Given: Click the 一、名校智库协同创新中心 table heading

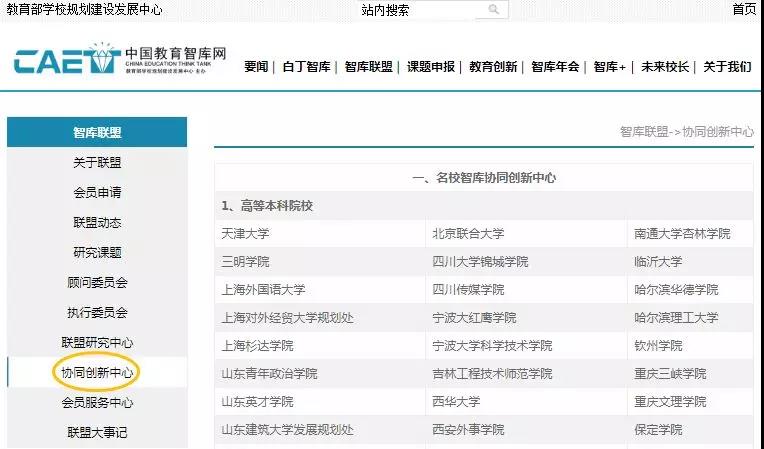Looking at the screenshot, I should (x=484, y=178).
